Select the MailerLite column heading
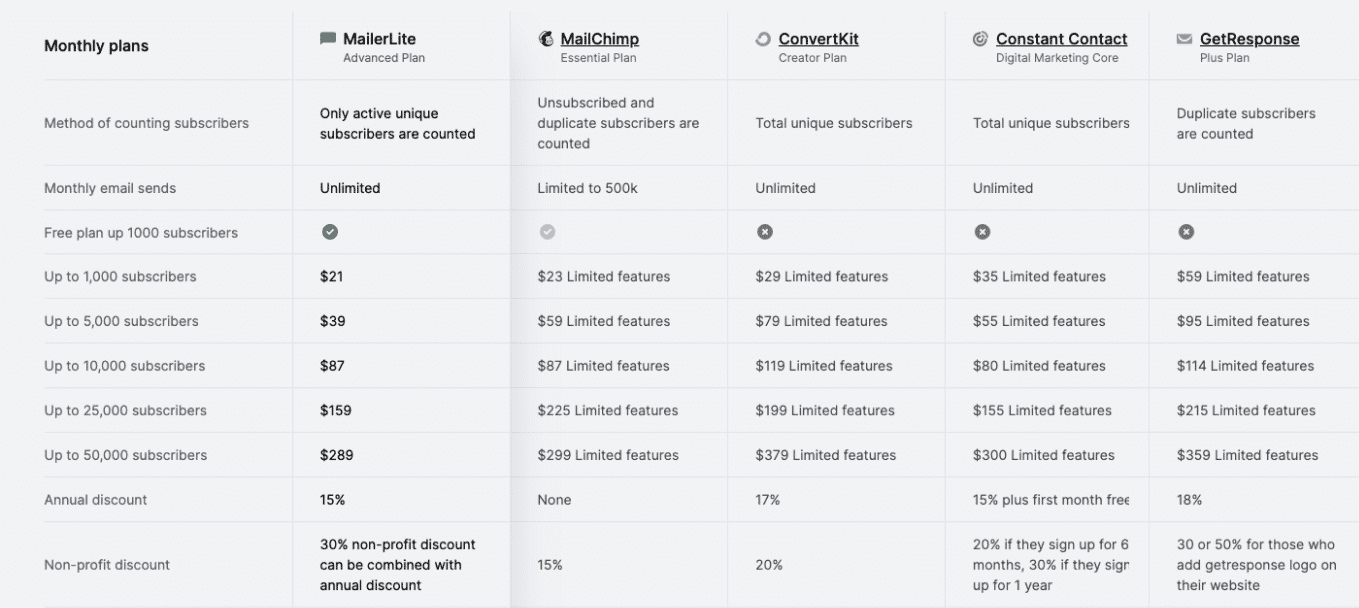 pyautogui.click(x=379, y=39)
